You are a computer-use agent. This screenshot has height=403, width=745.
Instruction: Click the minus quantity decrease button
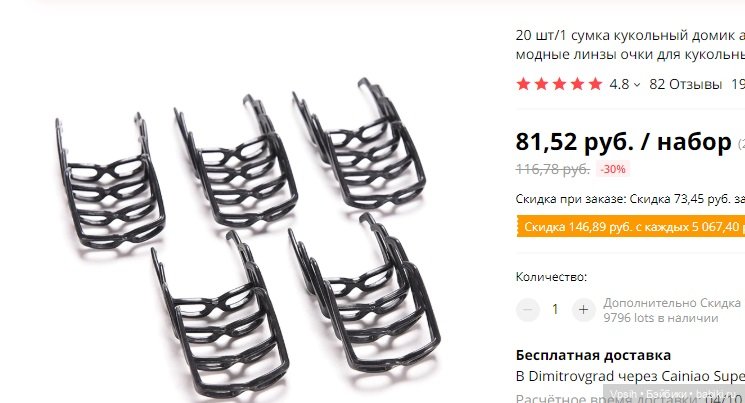(527, 310)
